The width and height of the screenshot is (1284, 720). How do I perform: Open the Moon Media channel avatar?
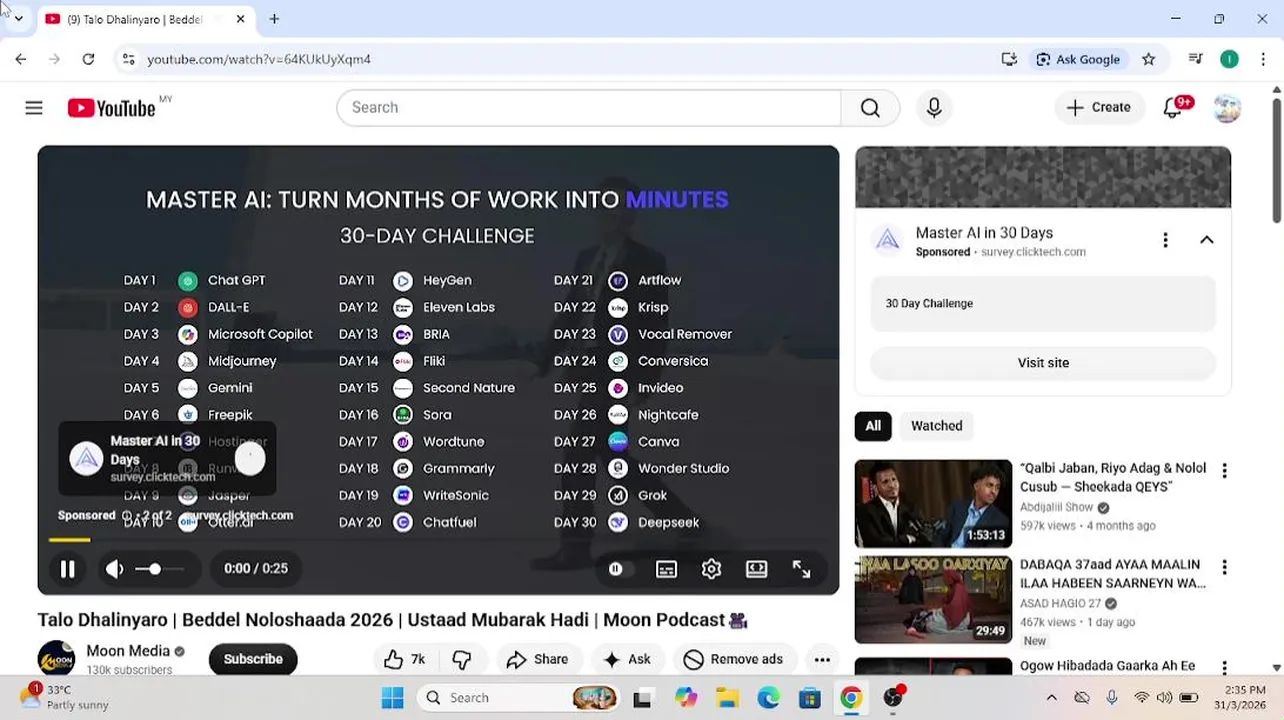point(56,659)
